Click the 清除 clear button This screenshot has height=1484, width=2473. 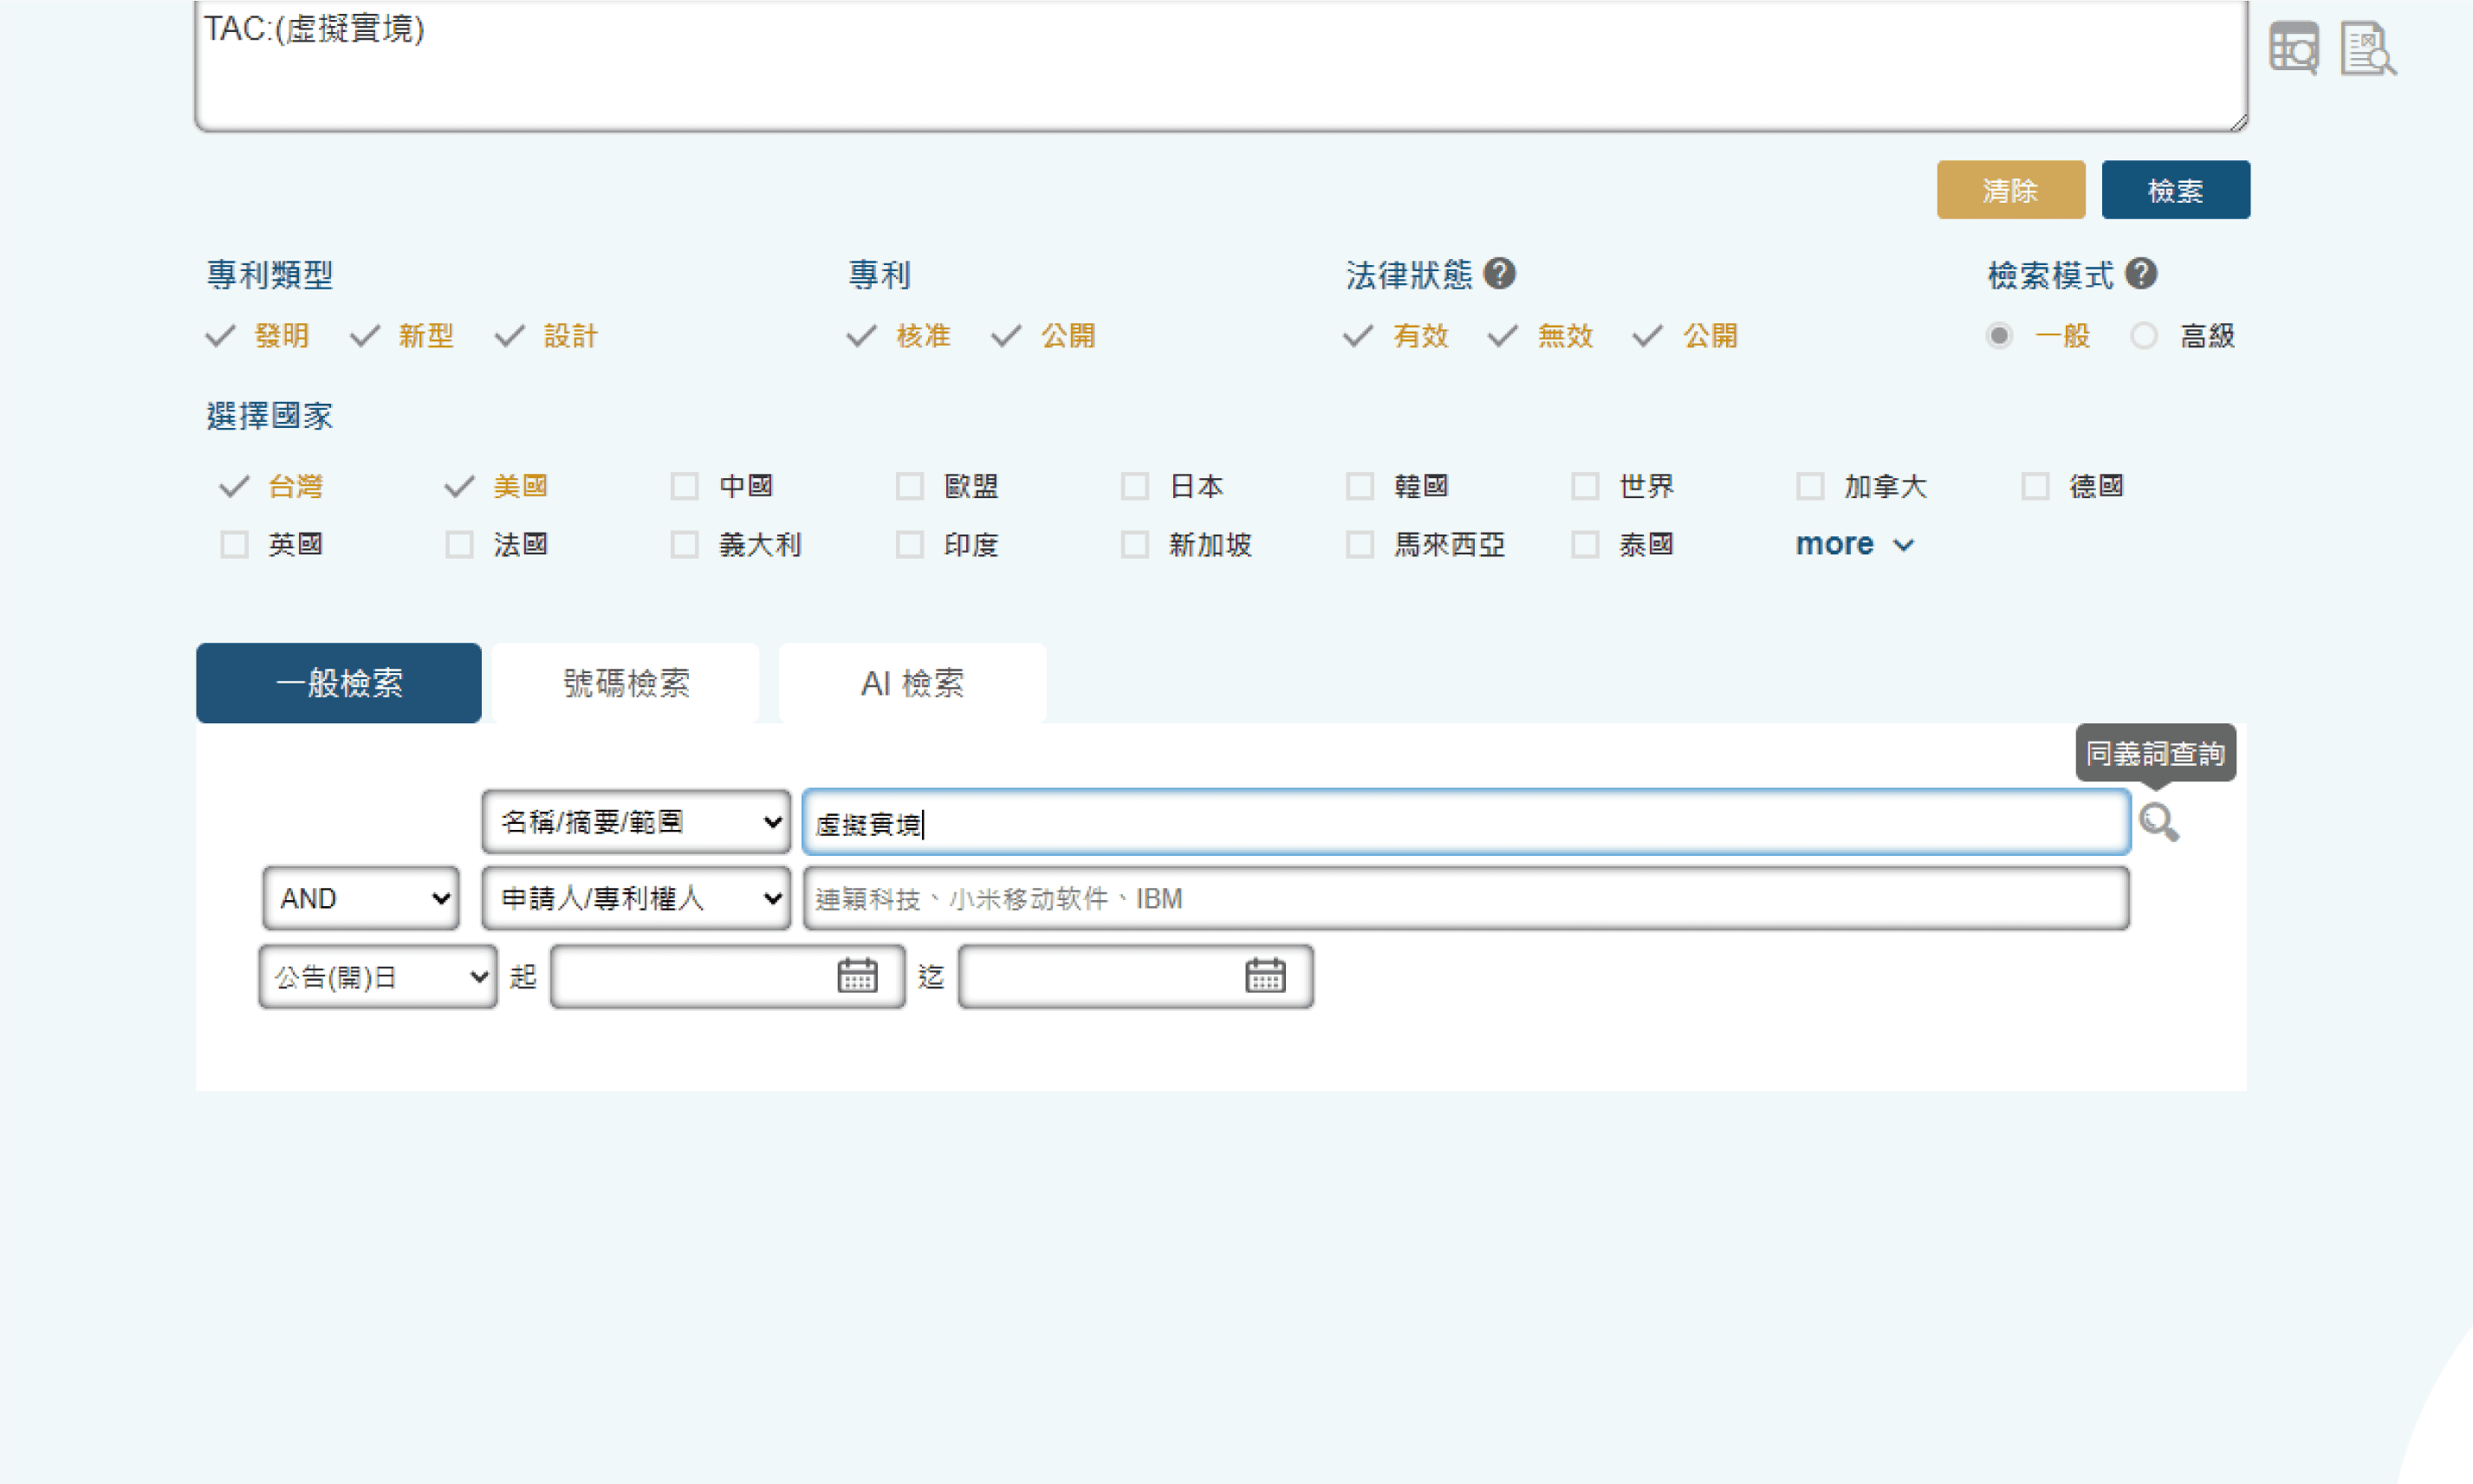coord(2010,190)
